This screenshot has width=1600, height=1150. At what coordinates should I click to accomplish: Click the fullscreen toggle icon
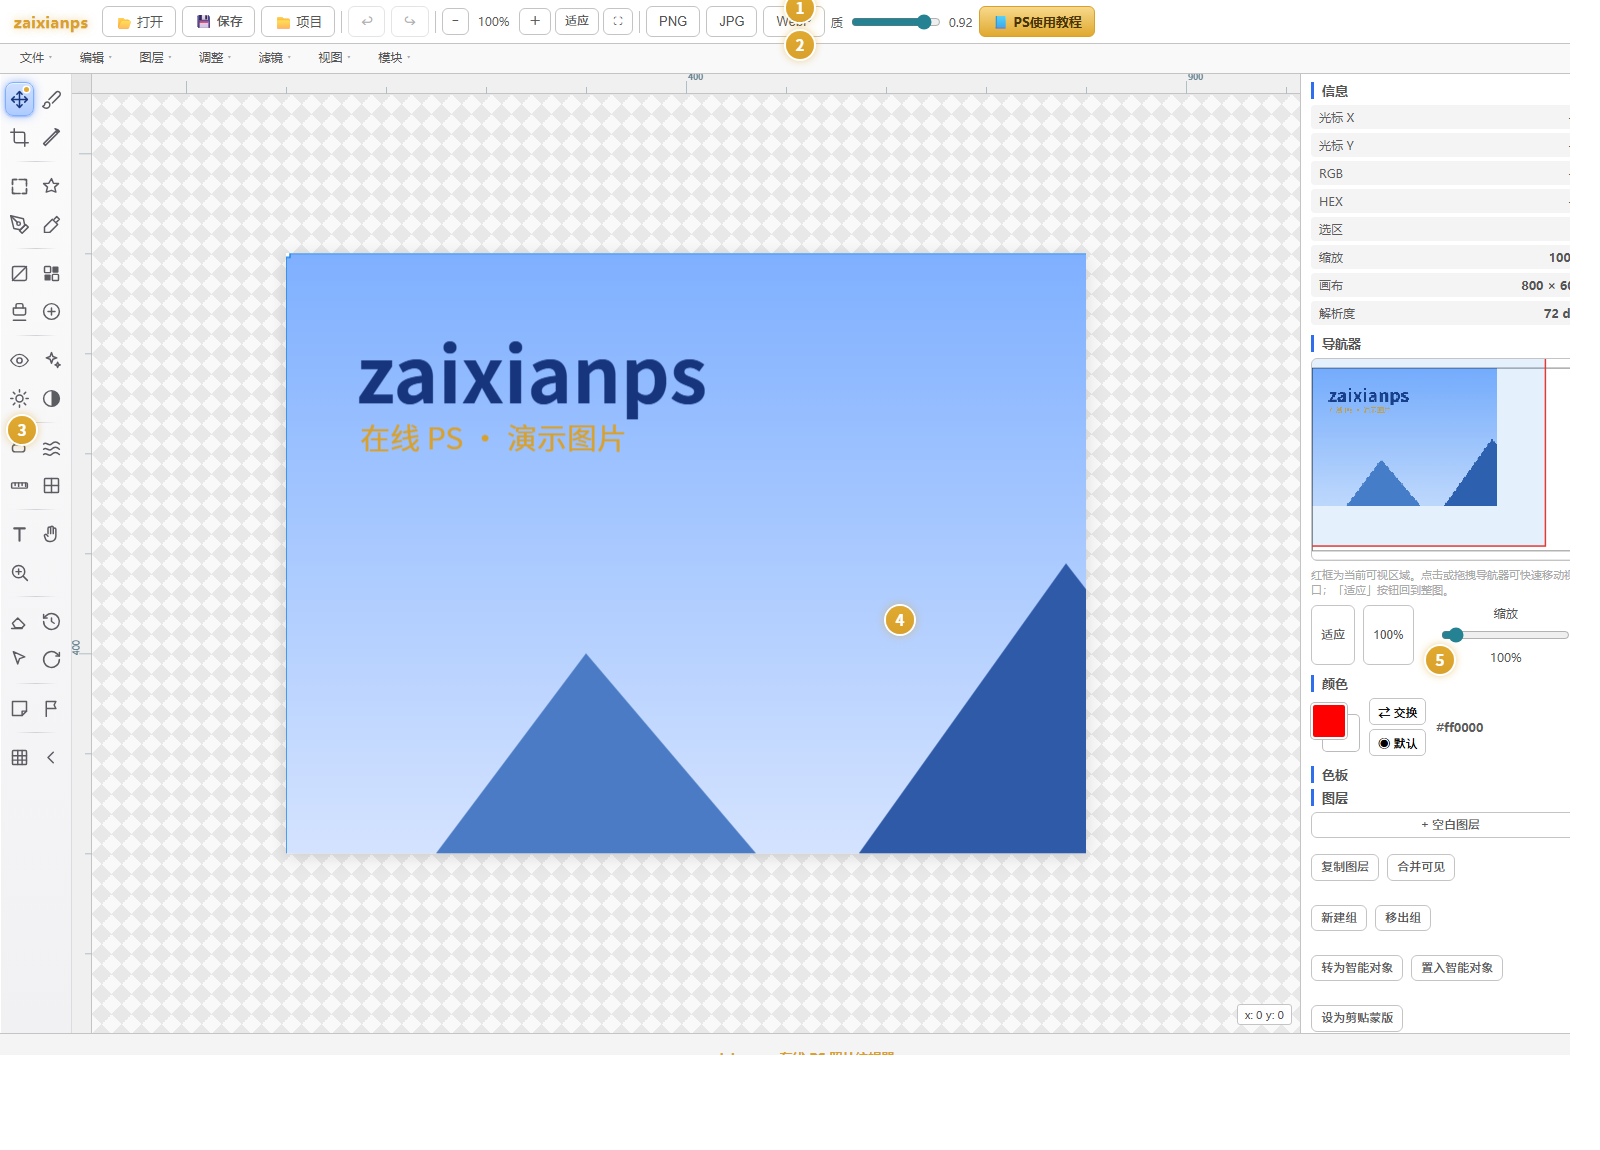click(618, 21)
